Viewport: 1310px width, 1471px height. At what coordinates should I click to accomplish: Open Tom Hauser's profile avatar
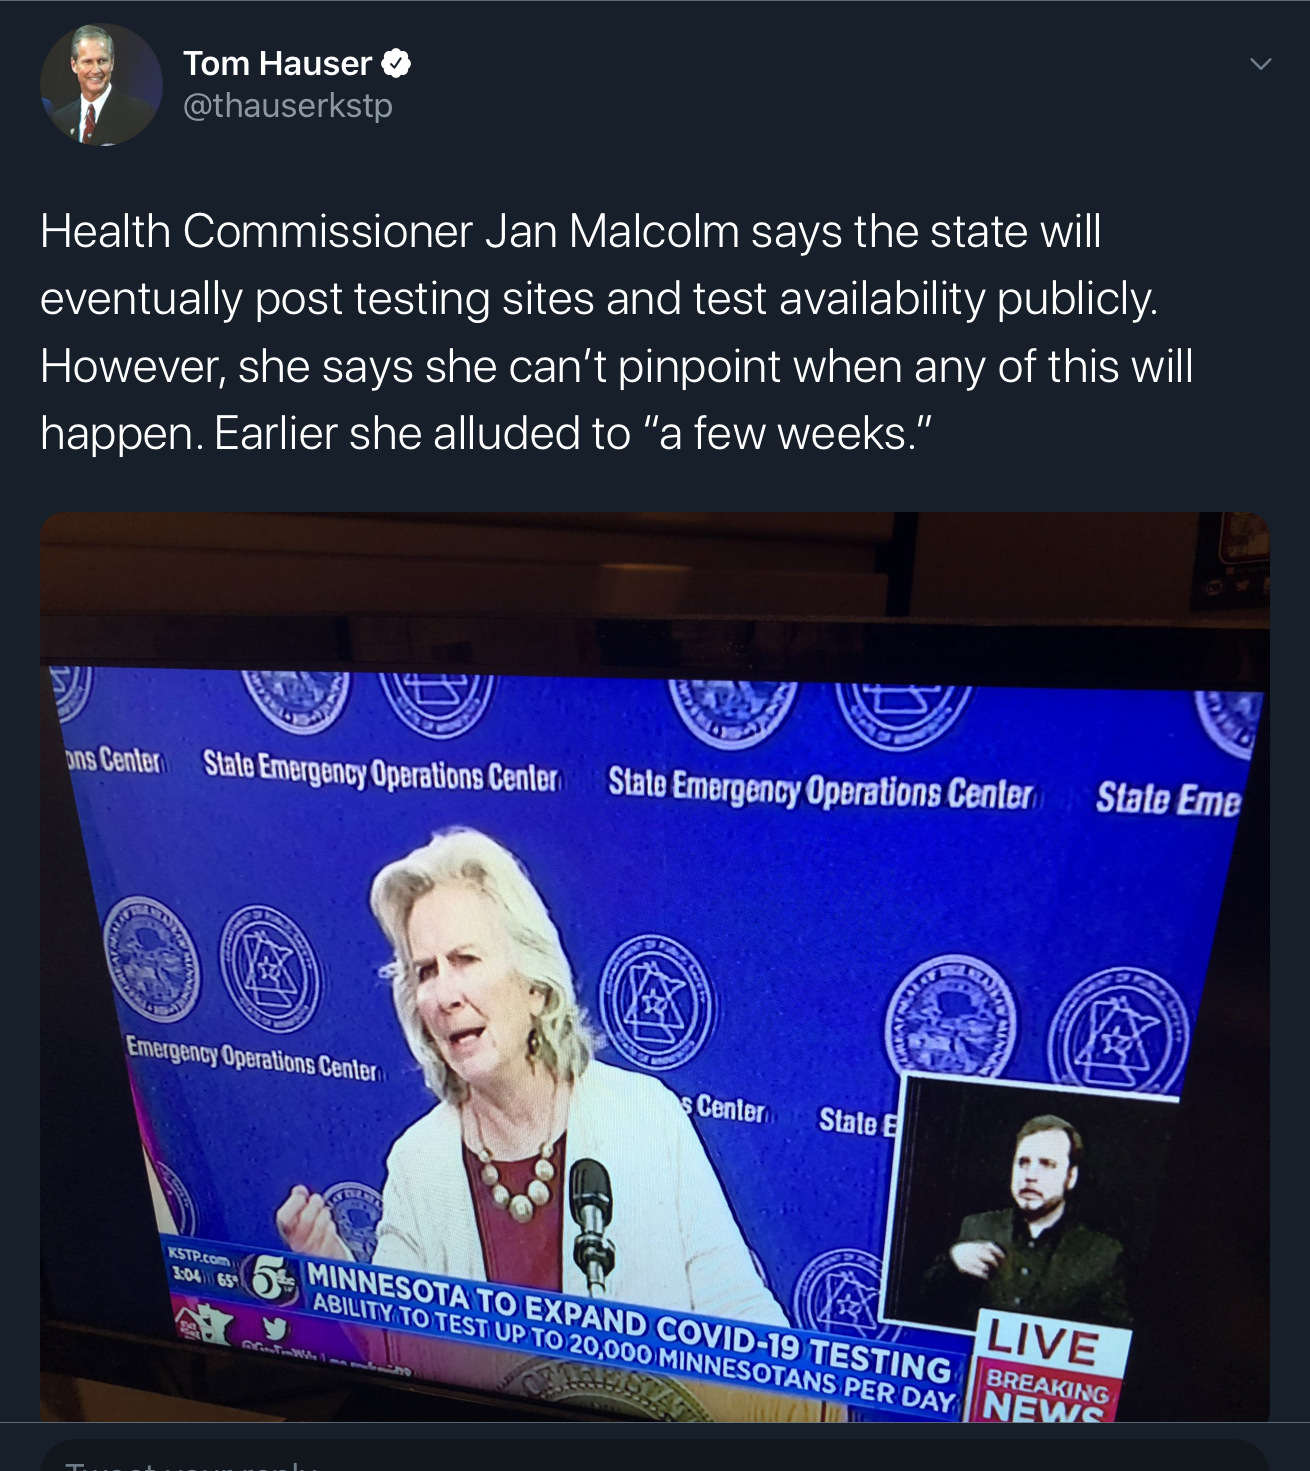click(101, 85)
